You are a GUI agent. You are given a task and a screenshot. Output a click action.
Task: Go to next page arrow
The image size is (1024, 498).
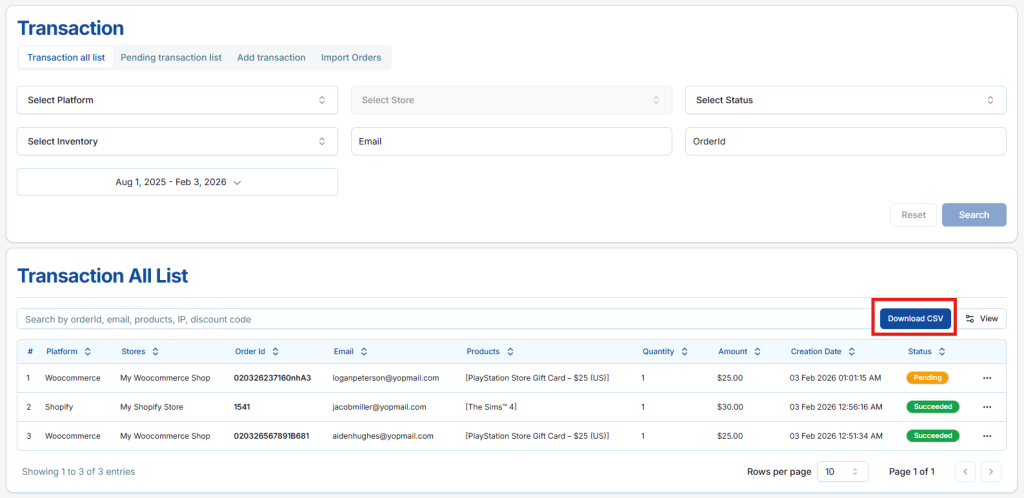(x=990, y=471)
